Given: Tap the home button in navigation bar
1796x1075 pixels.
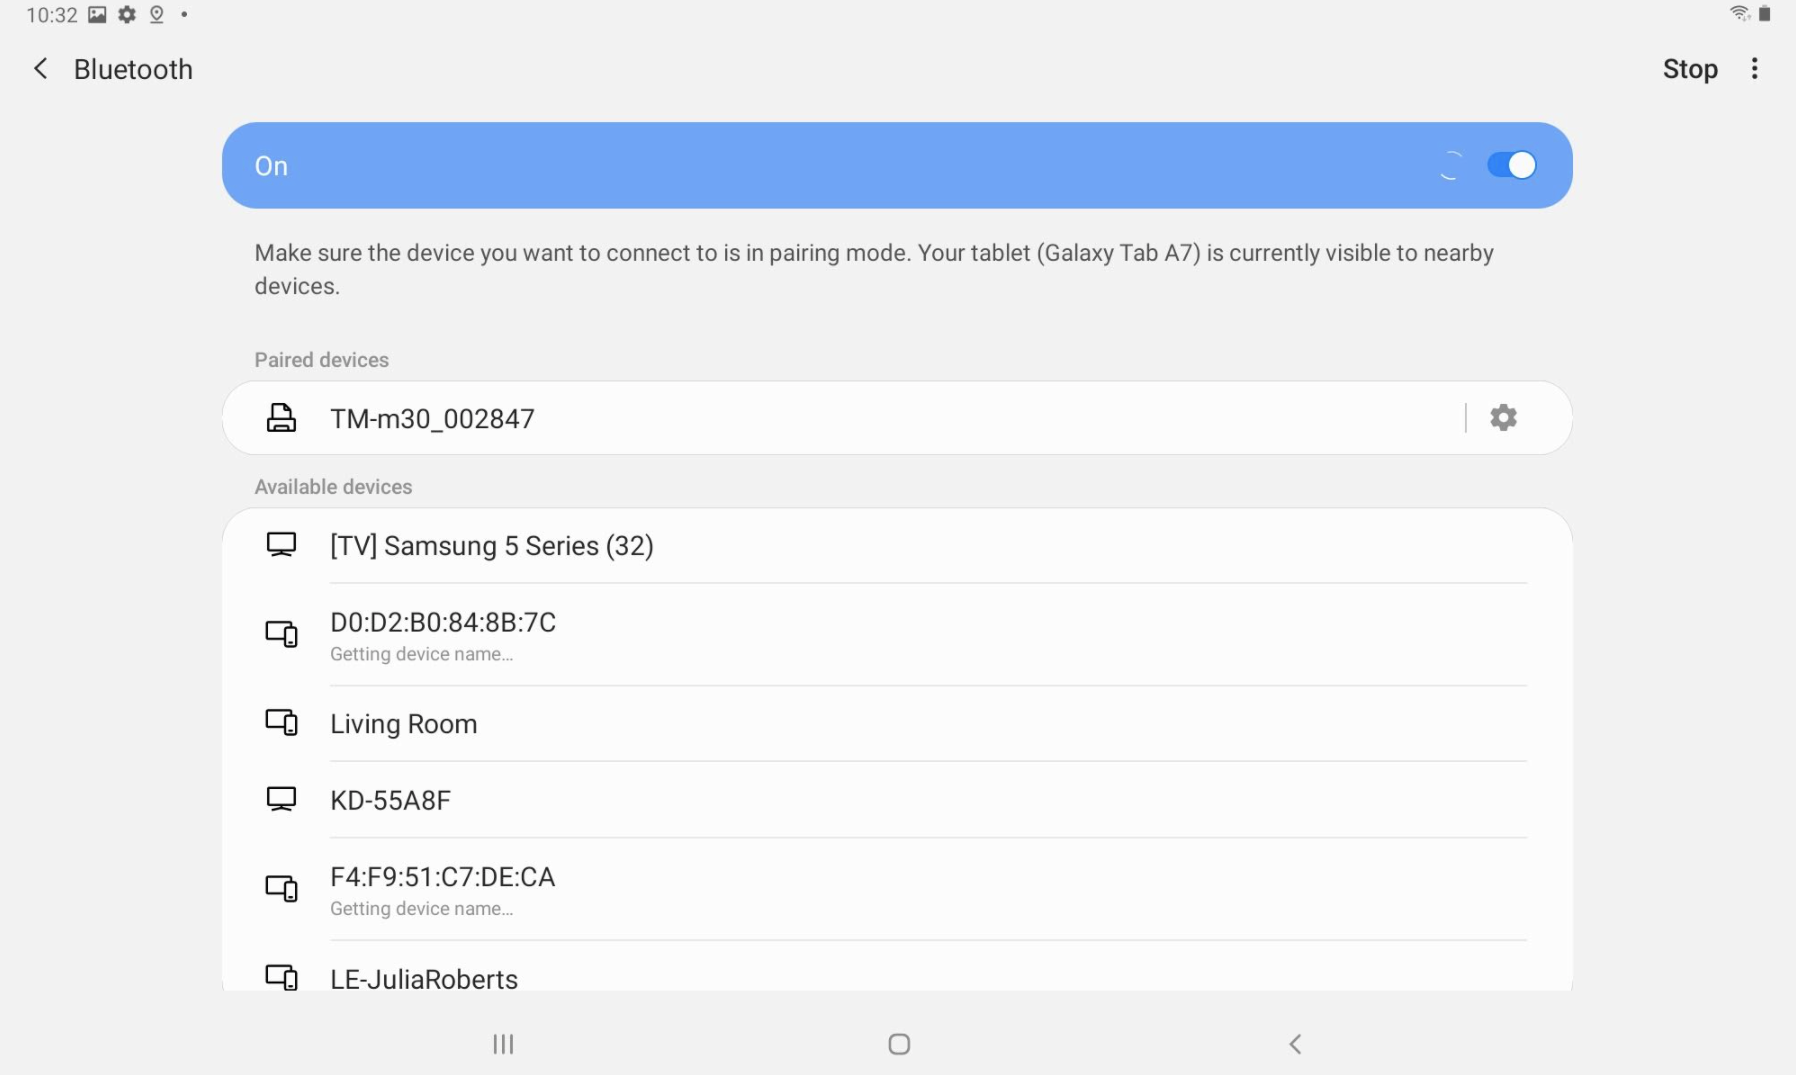Looking at the screenshot, I should [x=899, y=1044].
